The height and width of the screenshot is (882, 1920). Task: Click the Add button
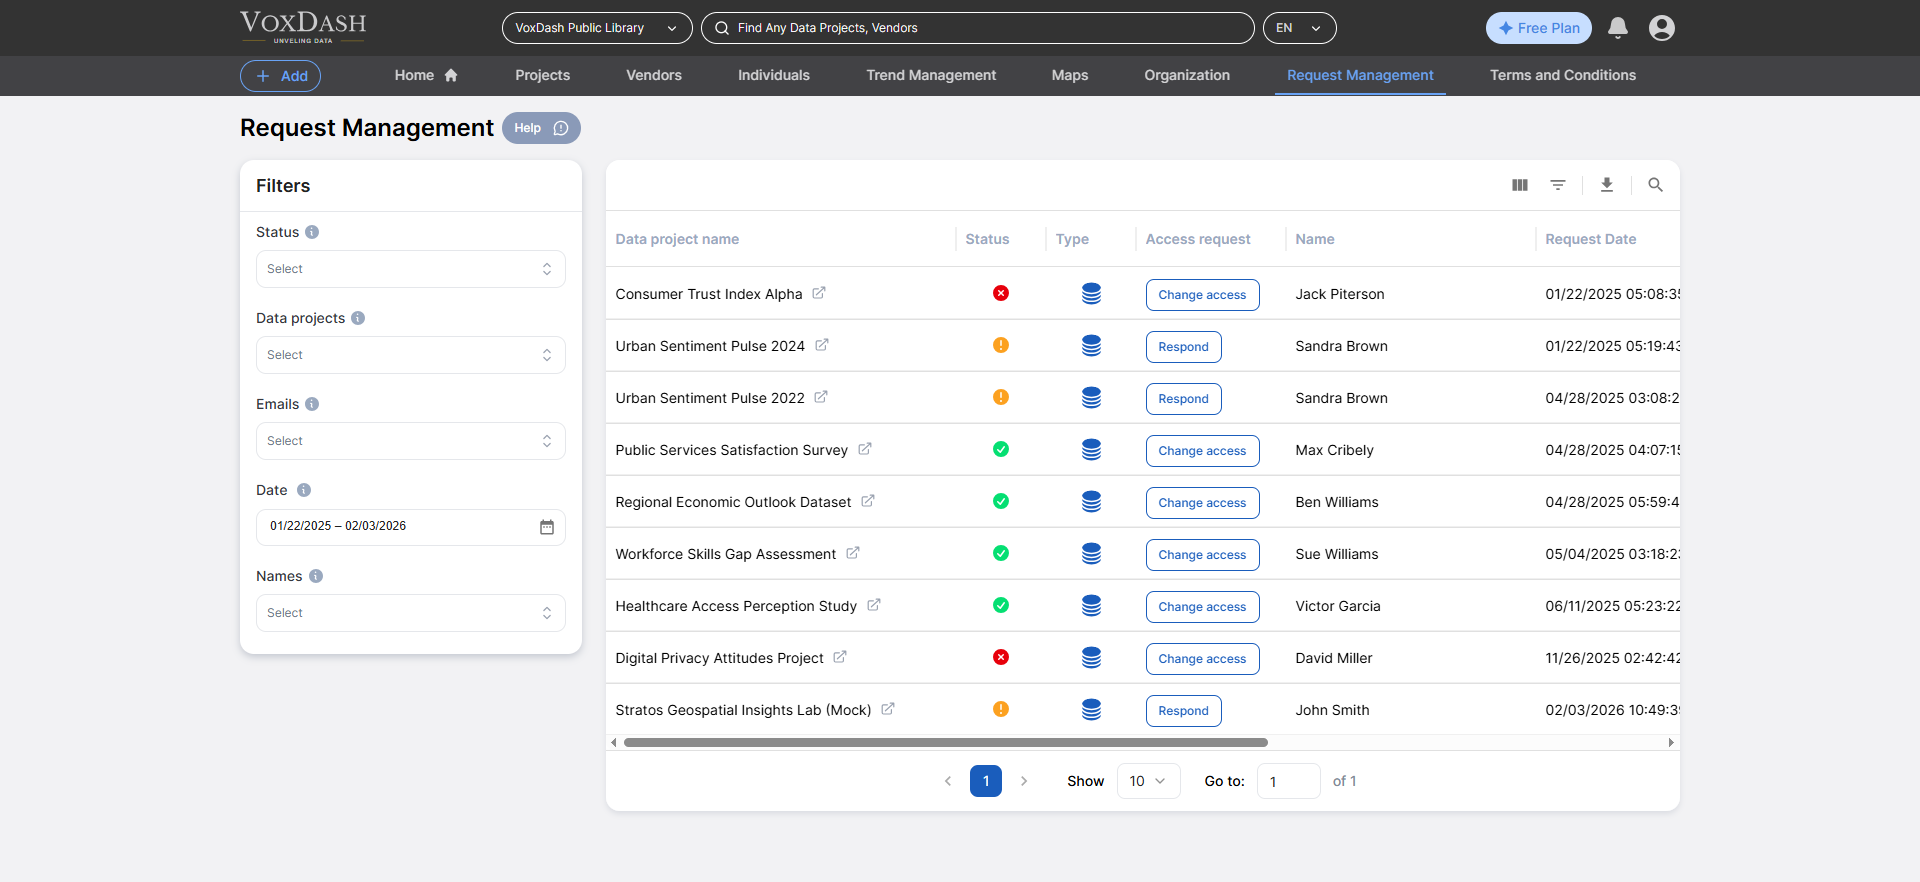coord(280,76)
